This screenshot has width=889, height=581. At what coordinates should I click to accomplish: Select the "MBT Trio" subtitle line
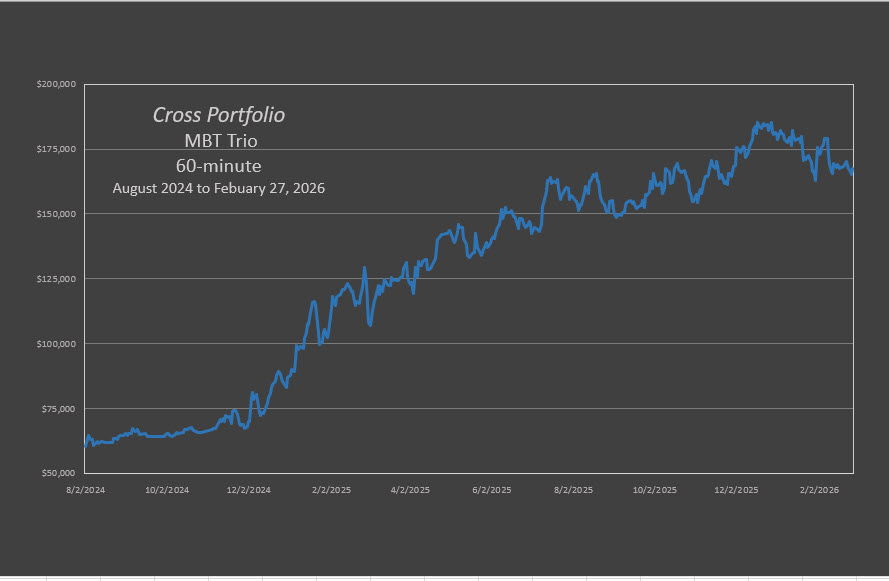218,141
